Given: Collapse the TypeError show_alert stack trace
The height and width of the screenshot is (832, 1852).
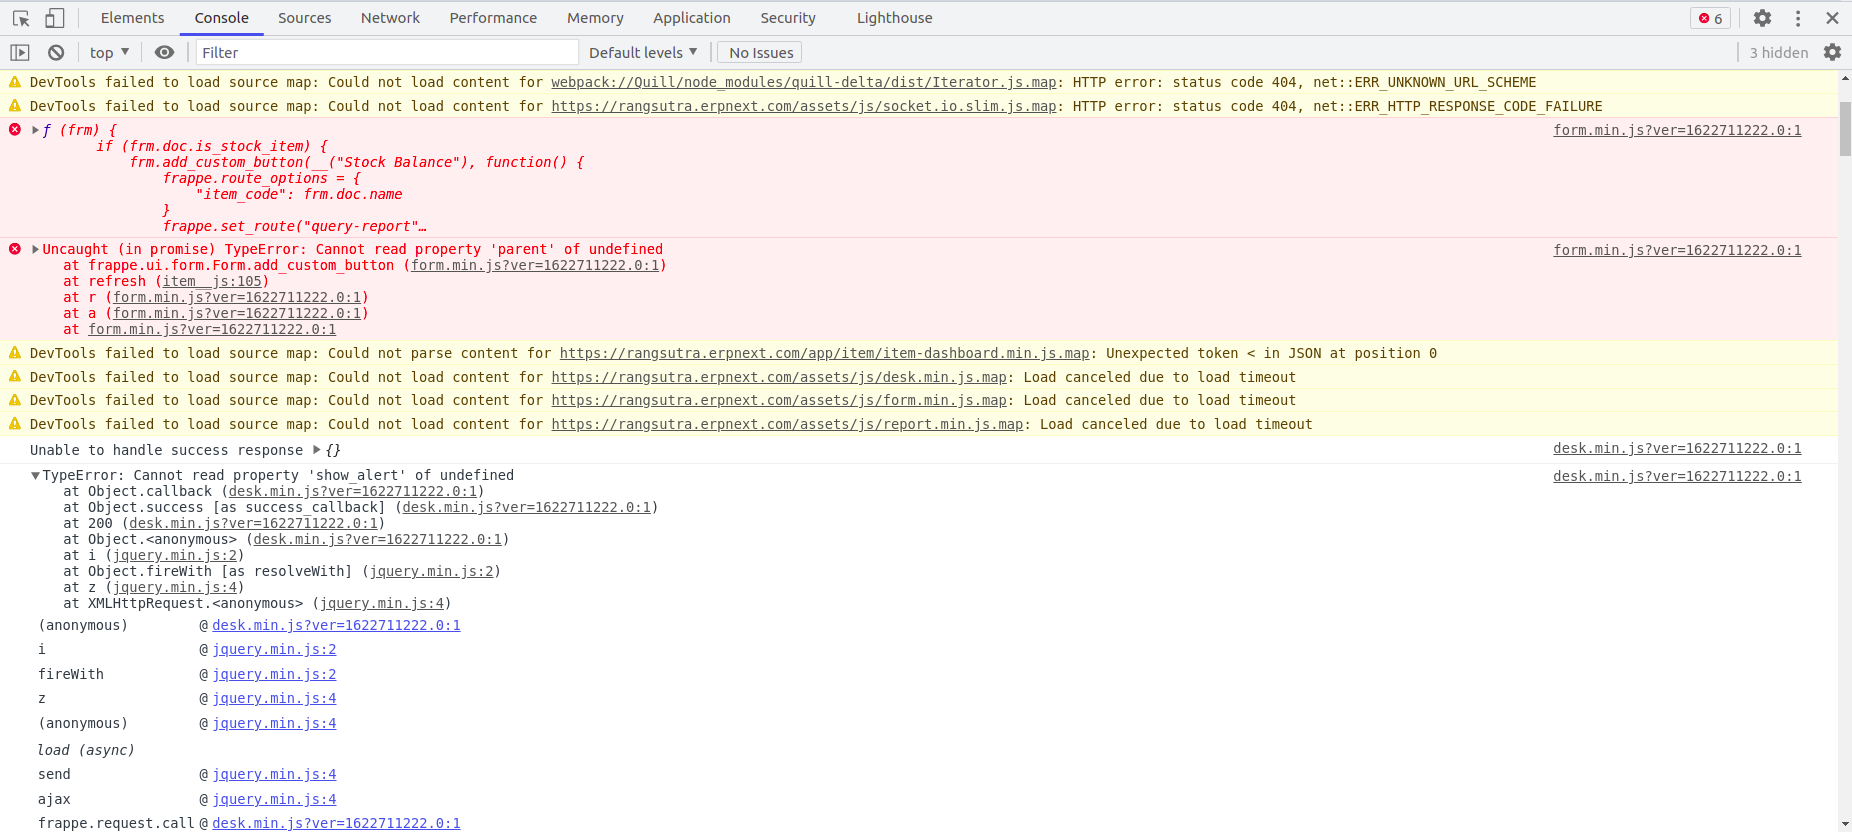Looking at the screenshot, I should 36,475.
